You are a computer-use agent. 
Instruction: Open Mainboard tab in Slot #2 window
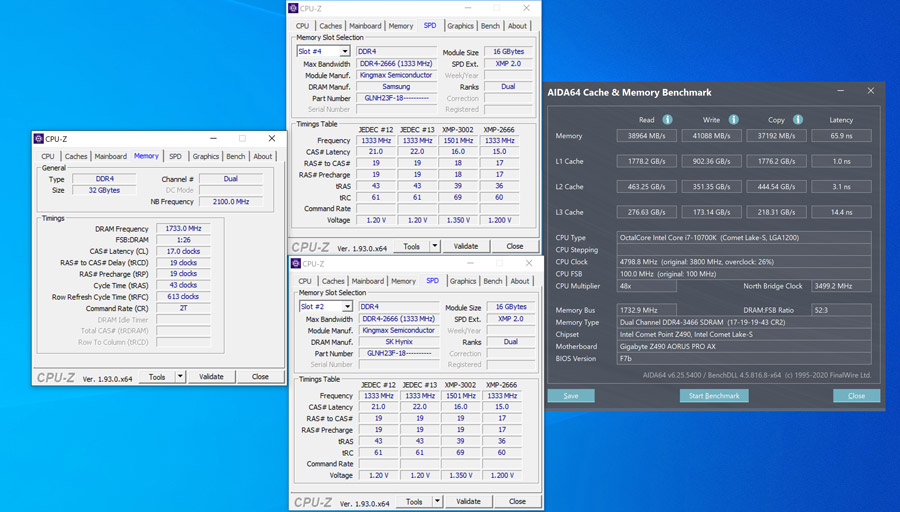coord(368,281)
